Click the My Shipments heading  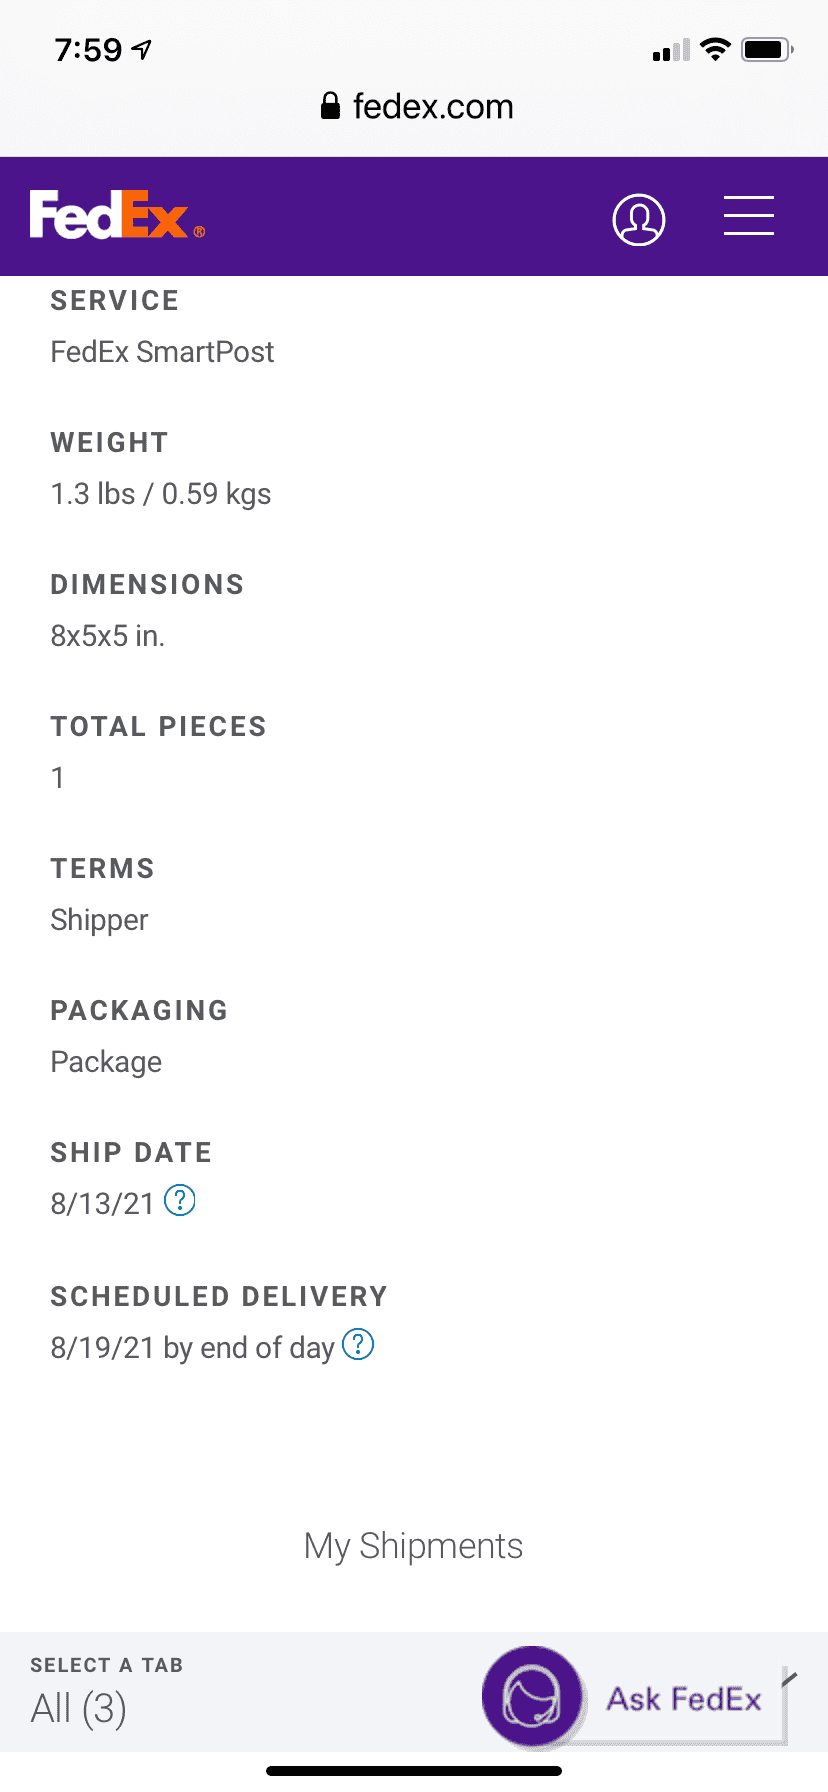coord(413,1546)
